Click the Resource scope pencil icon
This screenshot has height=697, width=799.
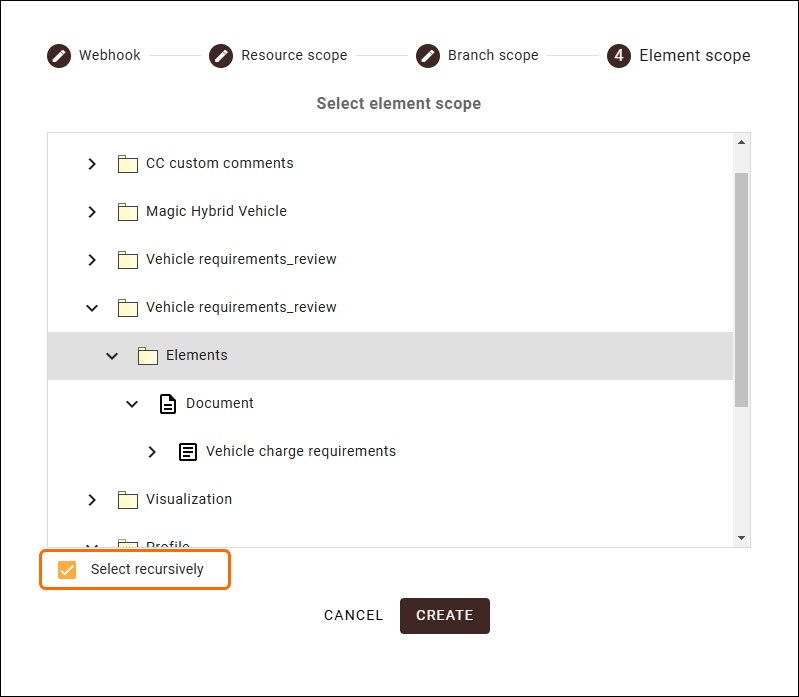221,56
